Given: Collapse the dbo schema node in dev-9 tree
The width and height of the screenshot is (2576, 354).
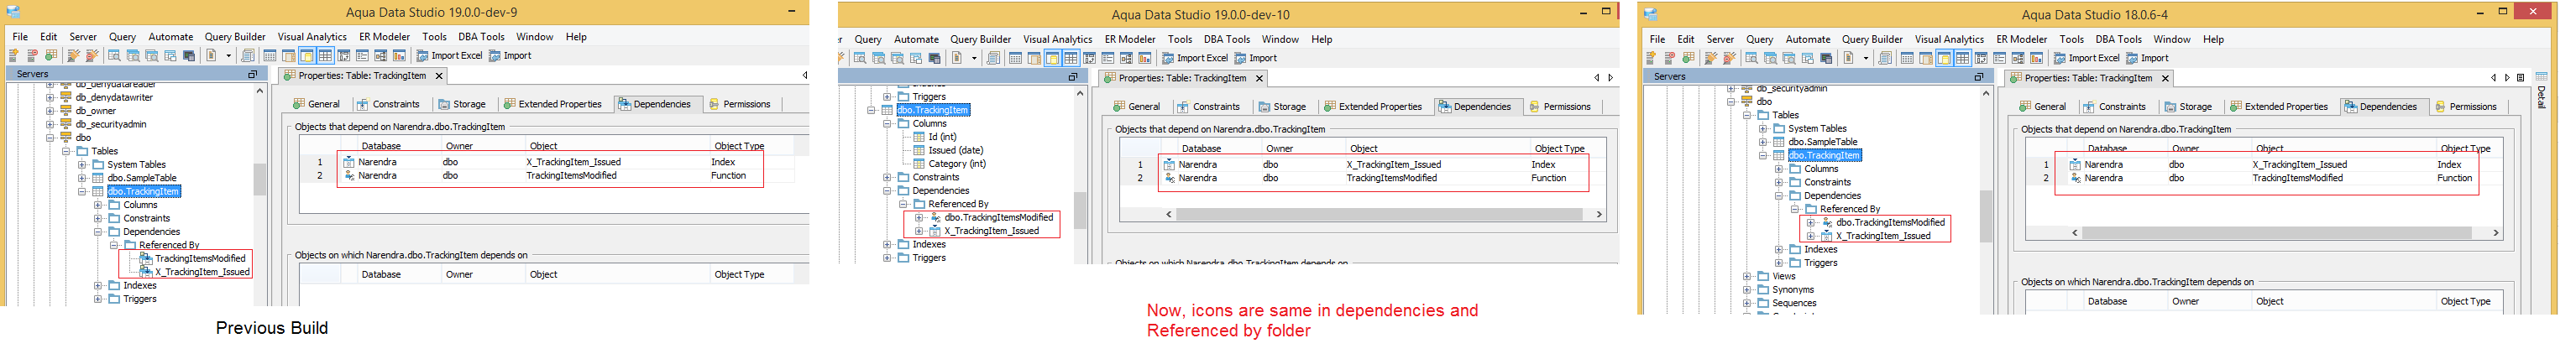Looking at the screenshot, I should [50, 138].
